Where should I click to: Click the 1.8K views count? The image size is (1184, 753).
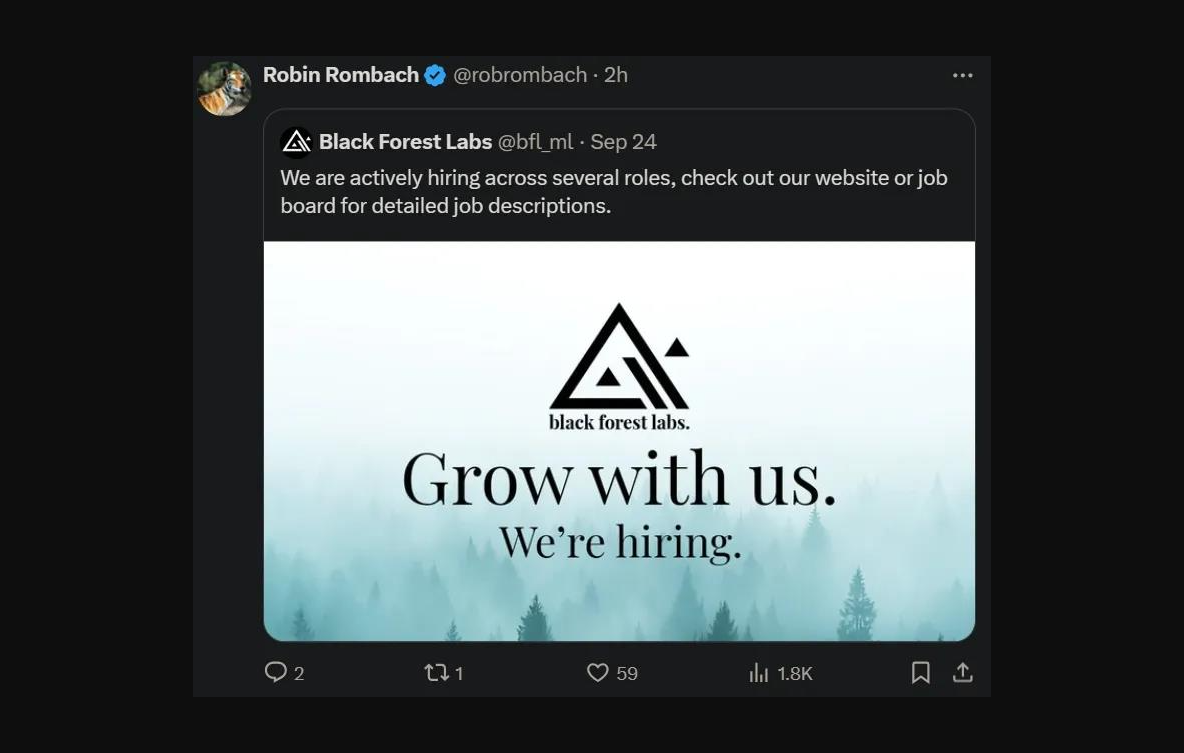795,674
